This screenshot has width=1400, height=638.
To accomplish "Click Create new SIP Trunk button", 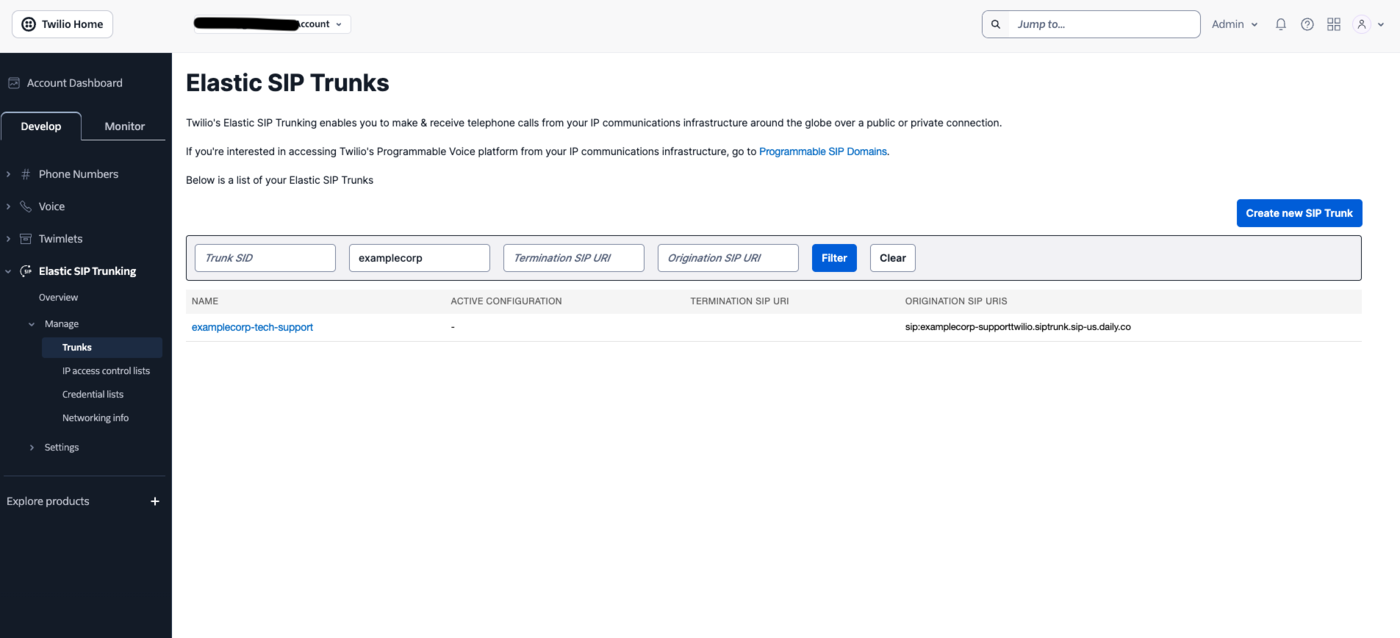I will point(1299,213).
